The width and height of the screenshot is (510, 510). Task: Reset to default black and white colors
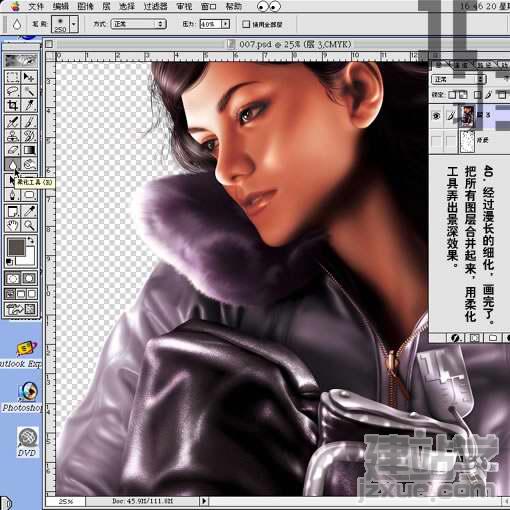(10, 261)
